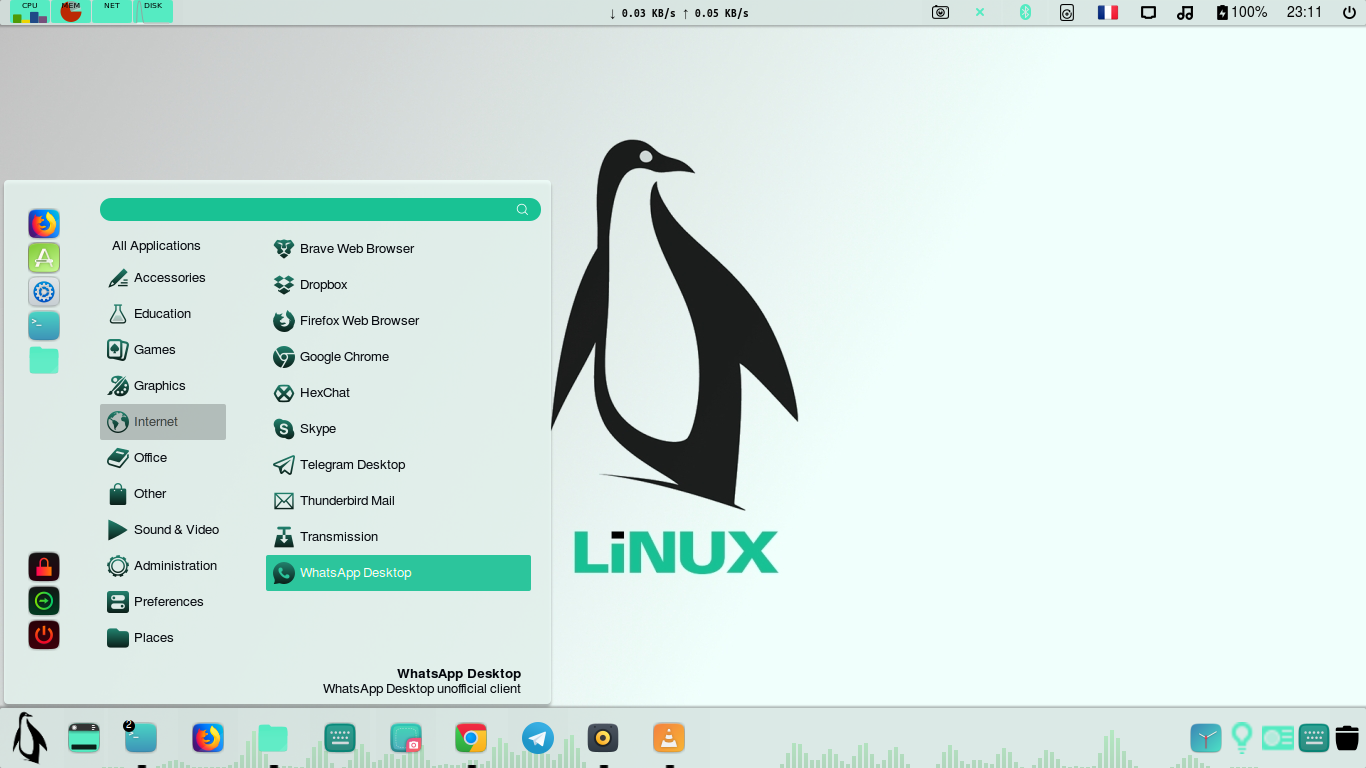1366x768 pixels.
Task: Open the screenshot tool on the bottom panel
Action: click(406, 738)
